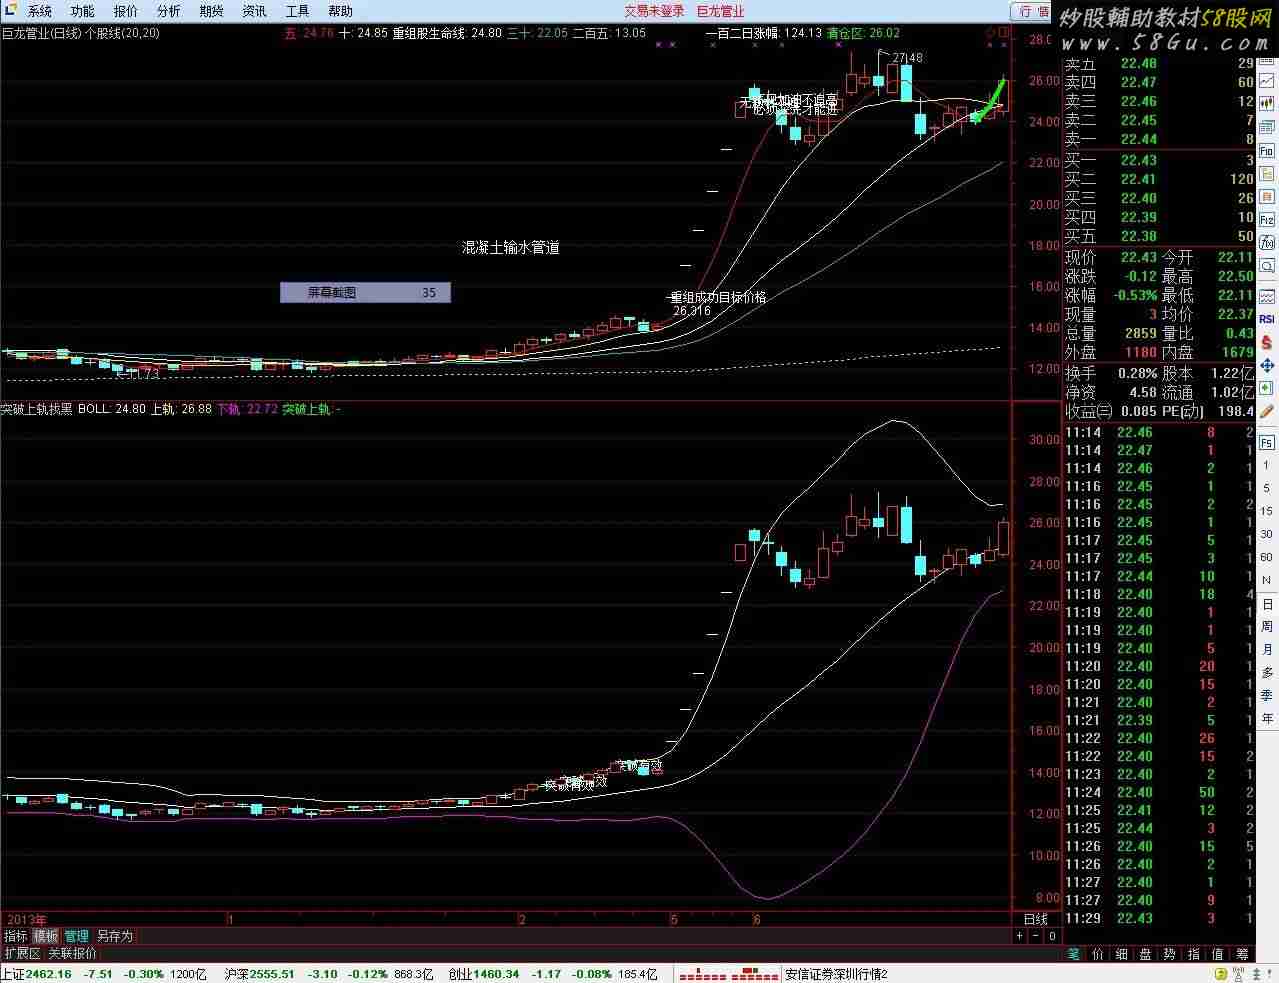Click 交易未登录 trading login link
The height and width of the screenshot is (983, 1279).
click(x=655, y=11)
